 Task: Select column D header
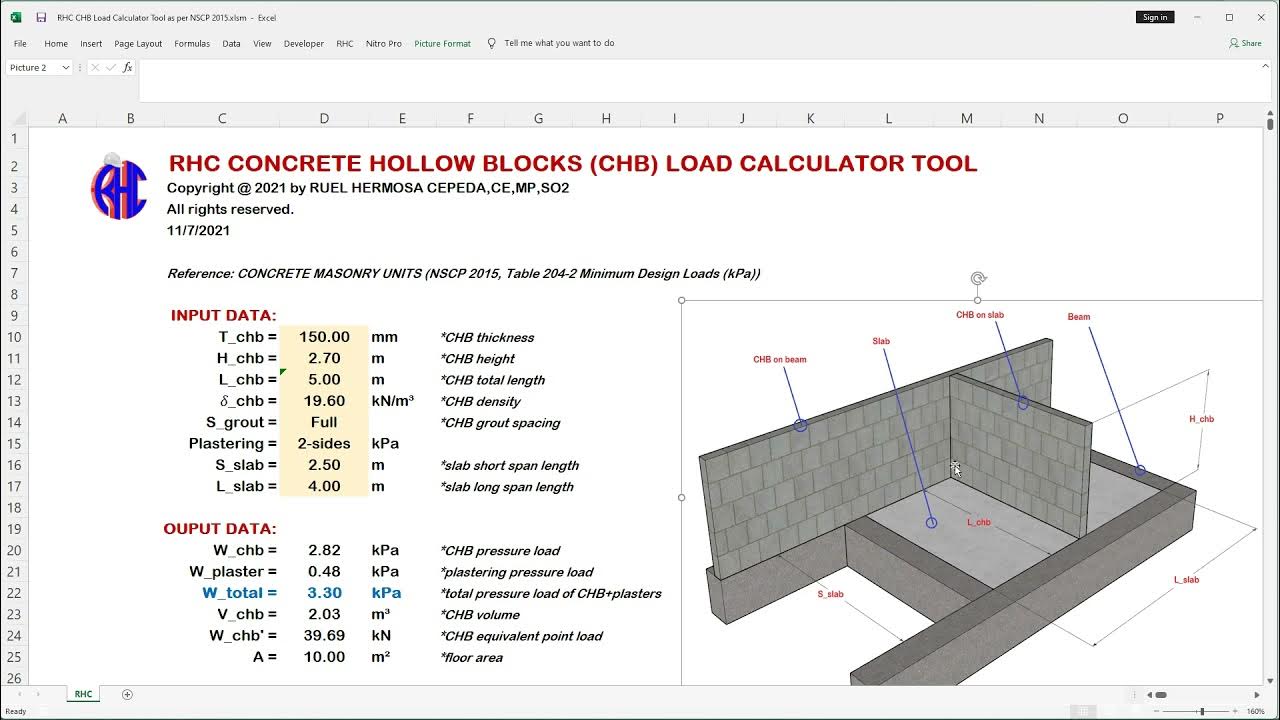[x=324, y=118]
